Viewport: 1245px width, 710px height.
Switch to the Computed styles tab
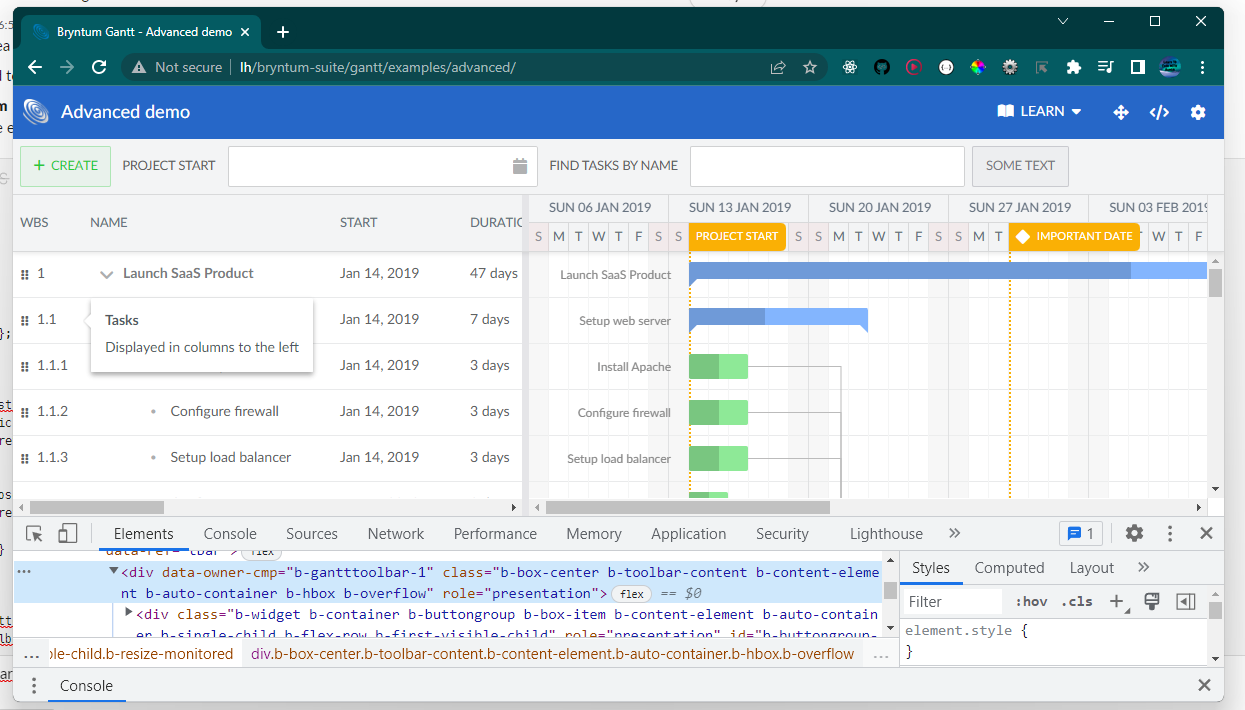tap(1008, 567)
